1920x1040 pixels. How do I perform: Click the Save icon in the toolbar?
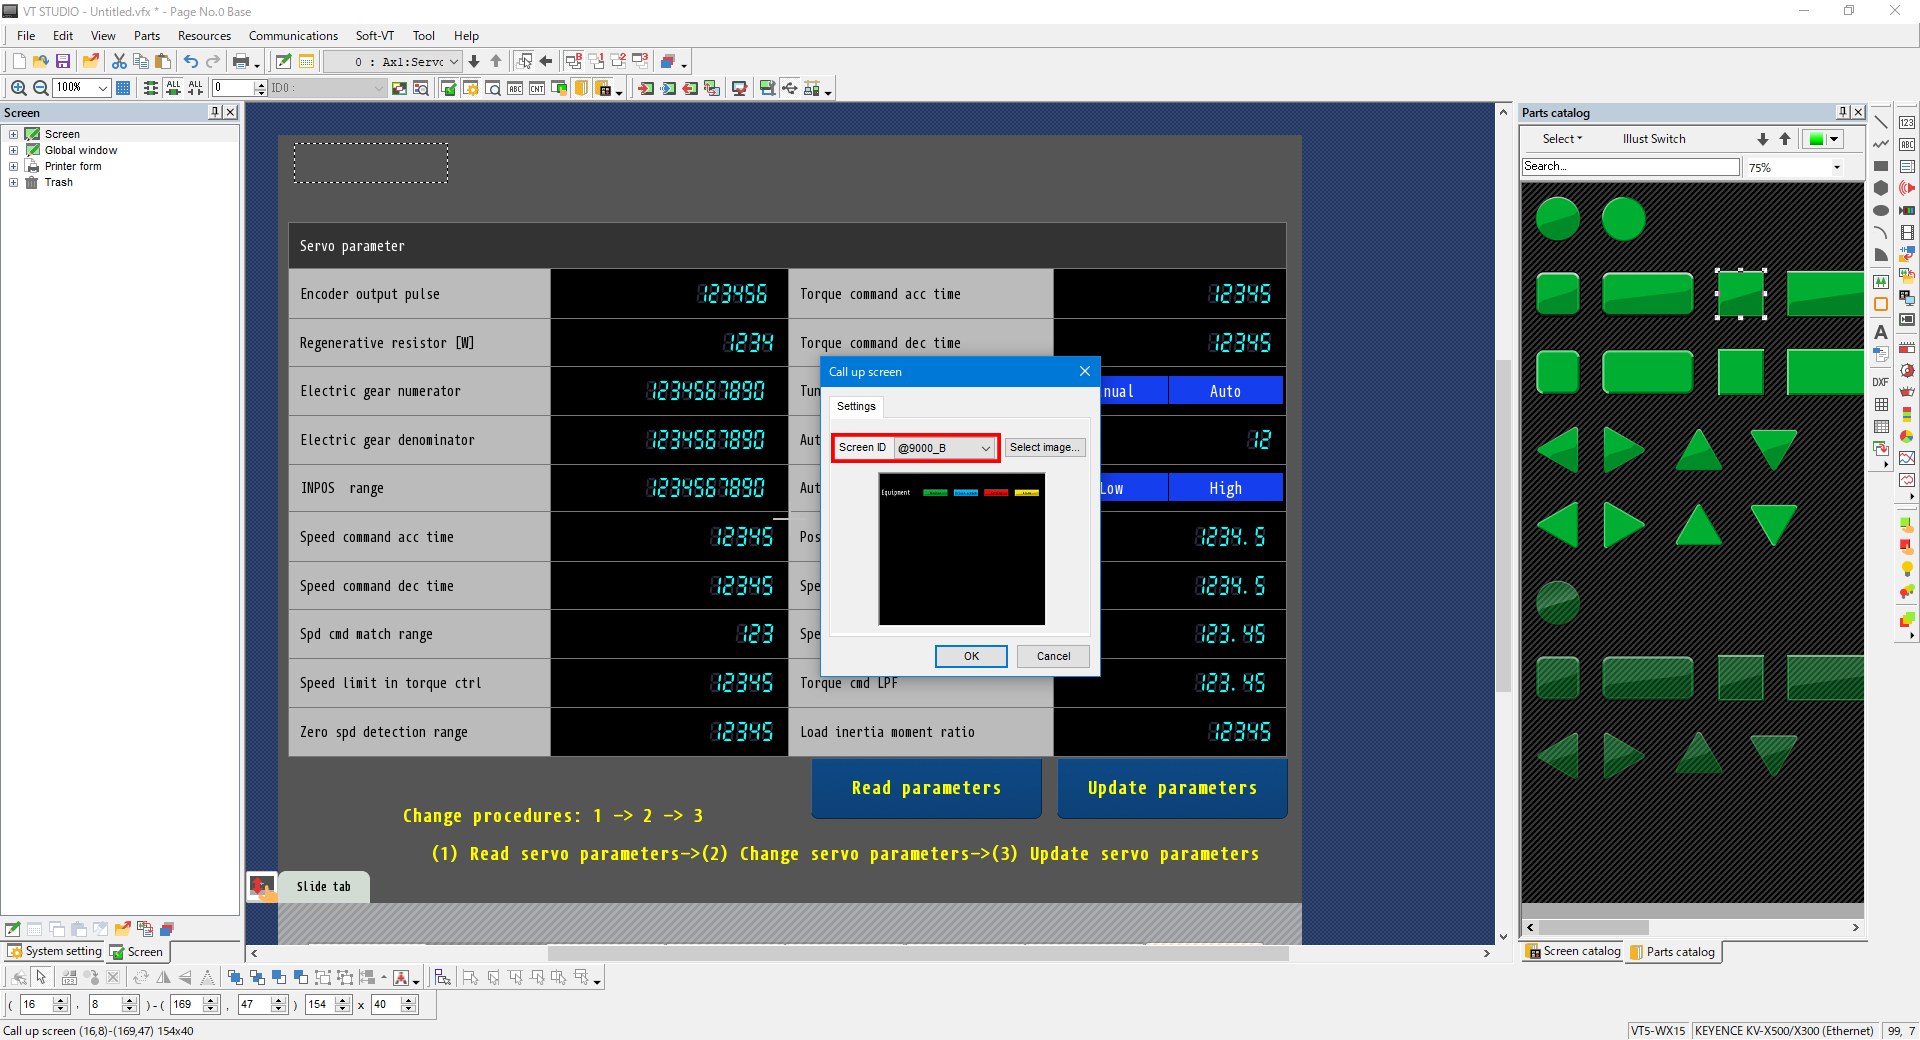click(x=63, y=62)
